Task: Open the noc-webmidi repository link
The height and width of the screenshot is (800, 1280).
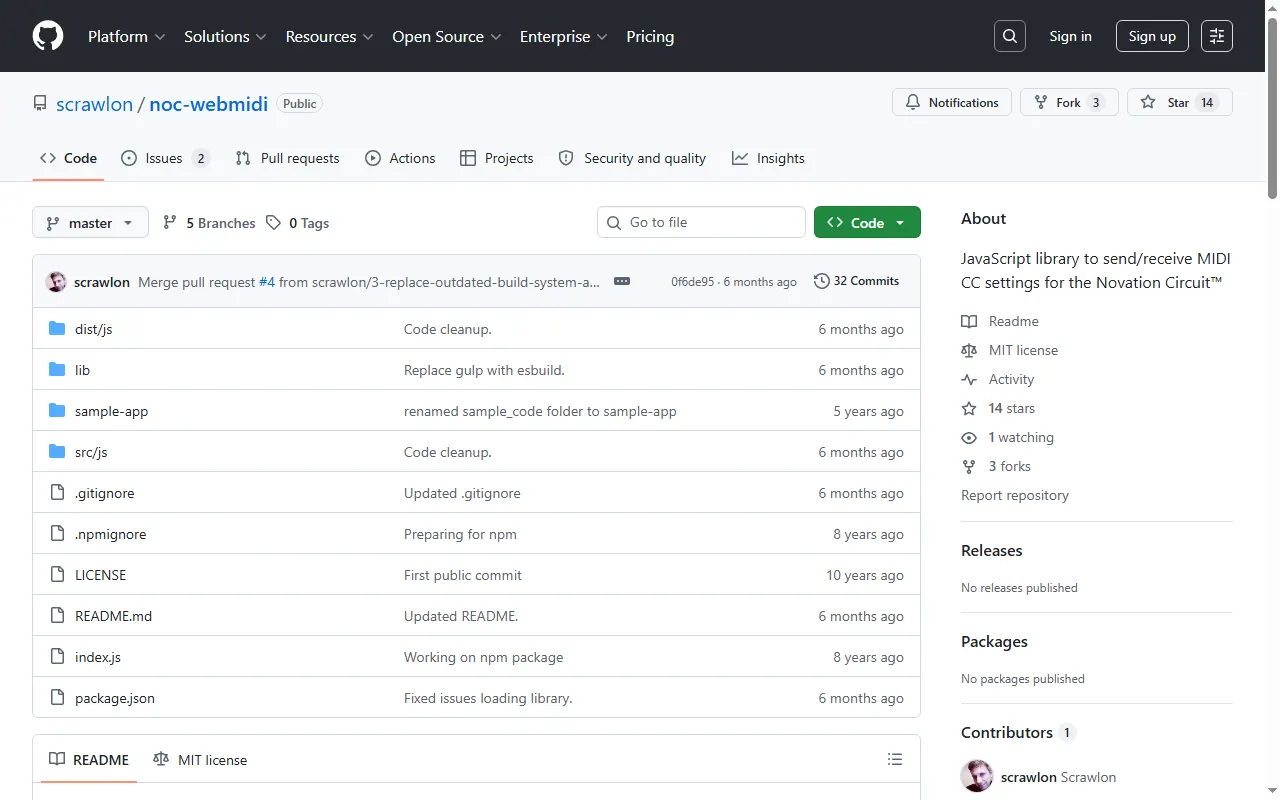Action: (208, 103)
